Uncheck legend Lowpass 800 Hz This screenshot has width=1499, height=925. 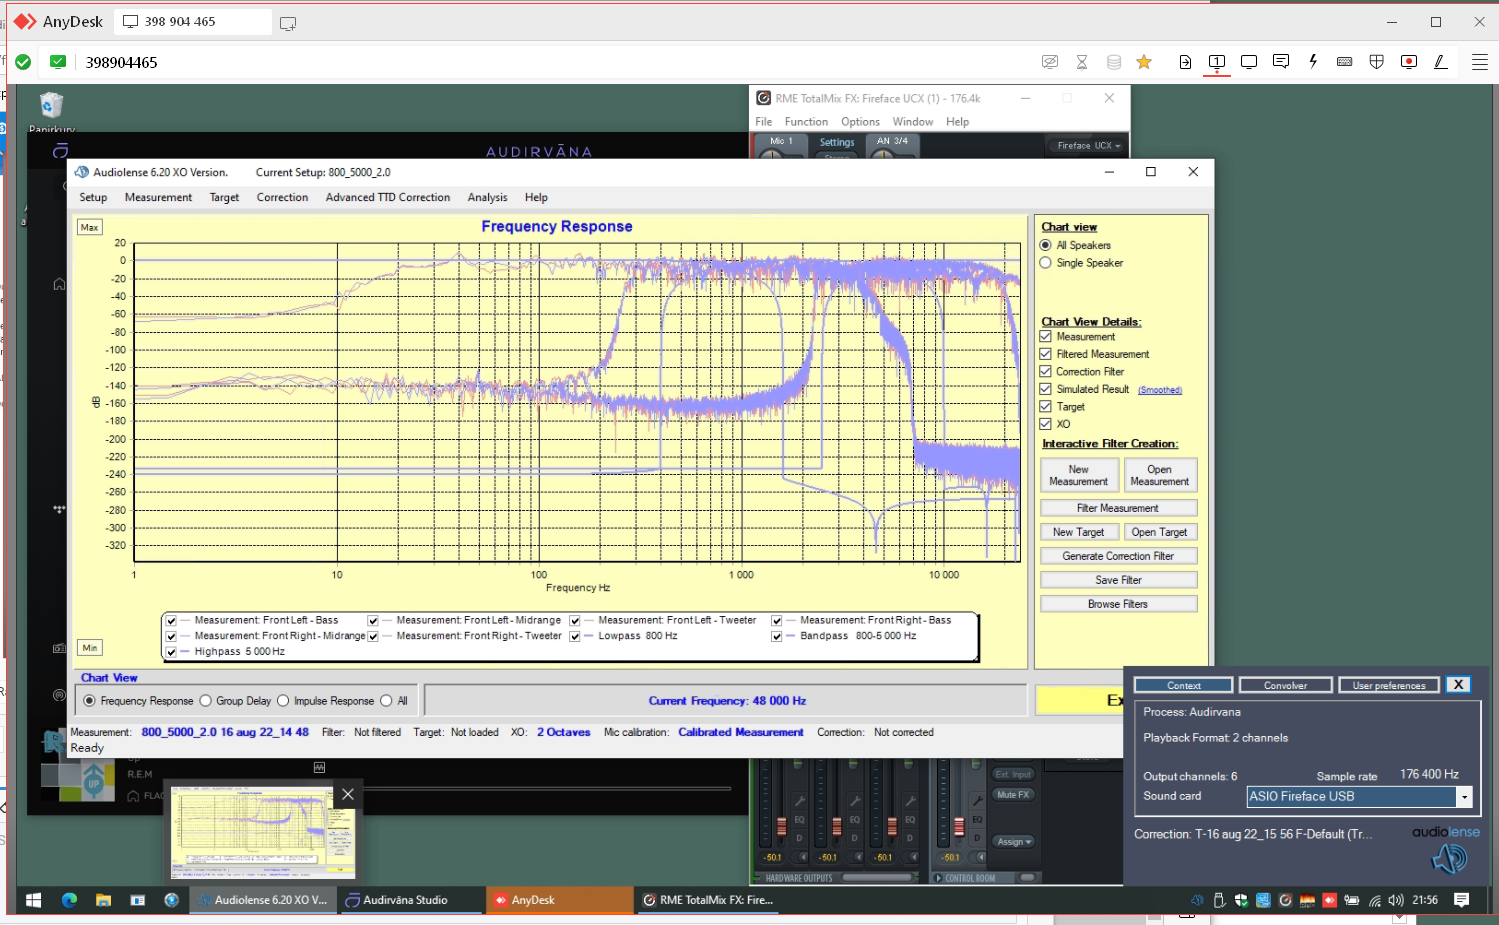tap(575, 636)
